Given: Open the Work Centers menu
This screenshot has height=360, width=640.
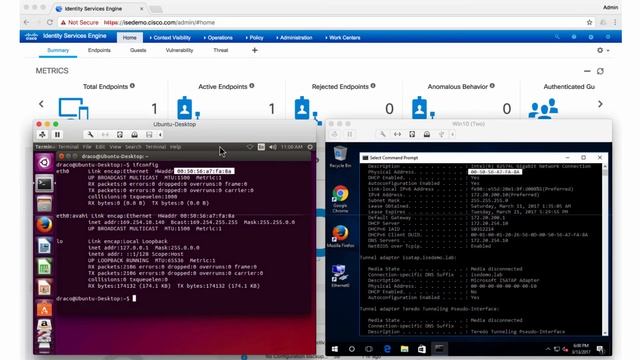Looking at the screenshot, I should click(x=343, y=38).
